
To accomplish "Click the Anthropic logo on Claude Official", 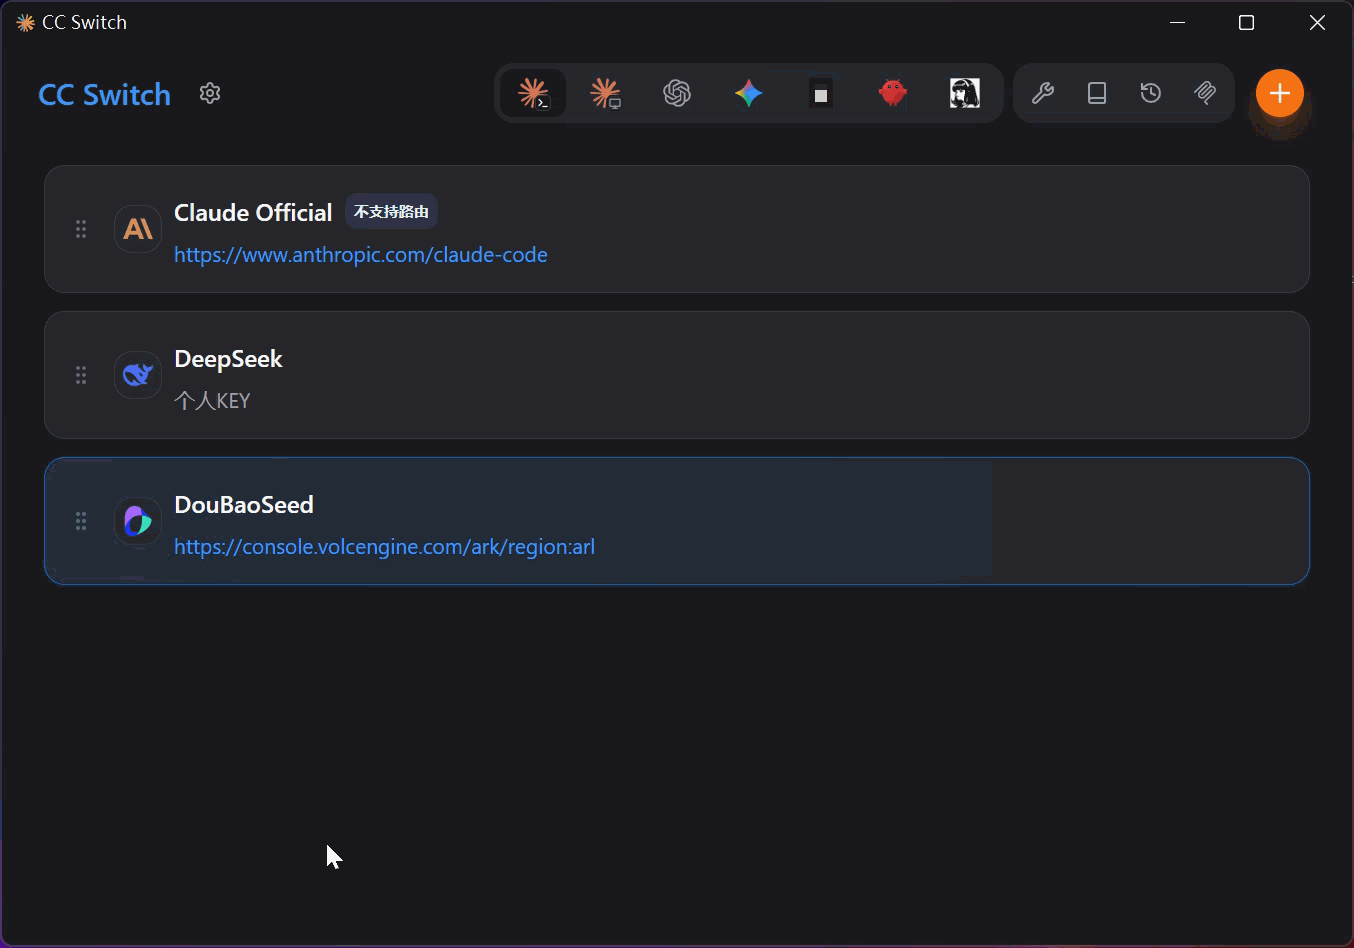I will click(138, 229).
